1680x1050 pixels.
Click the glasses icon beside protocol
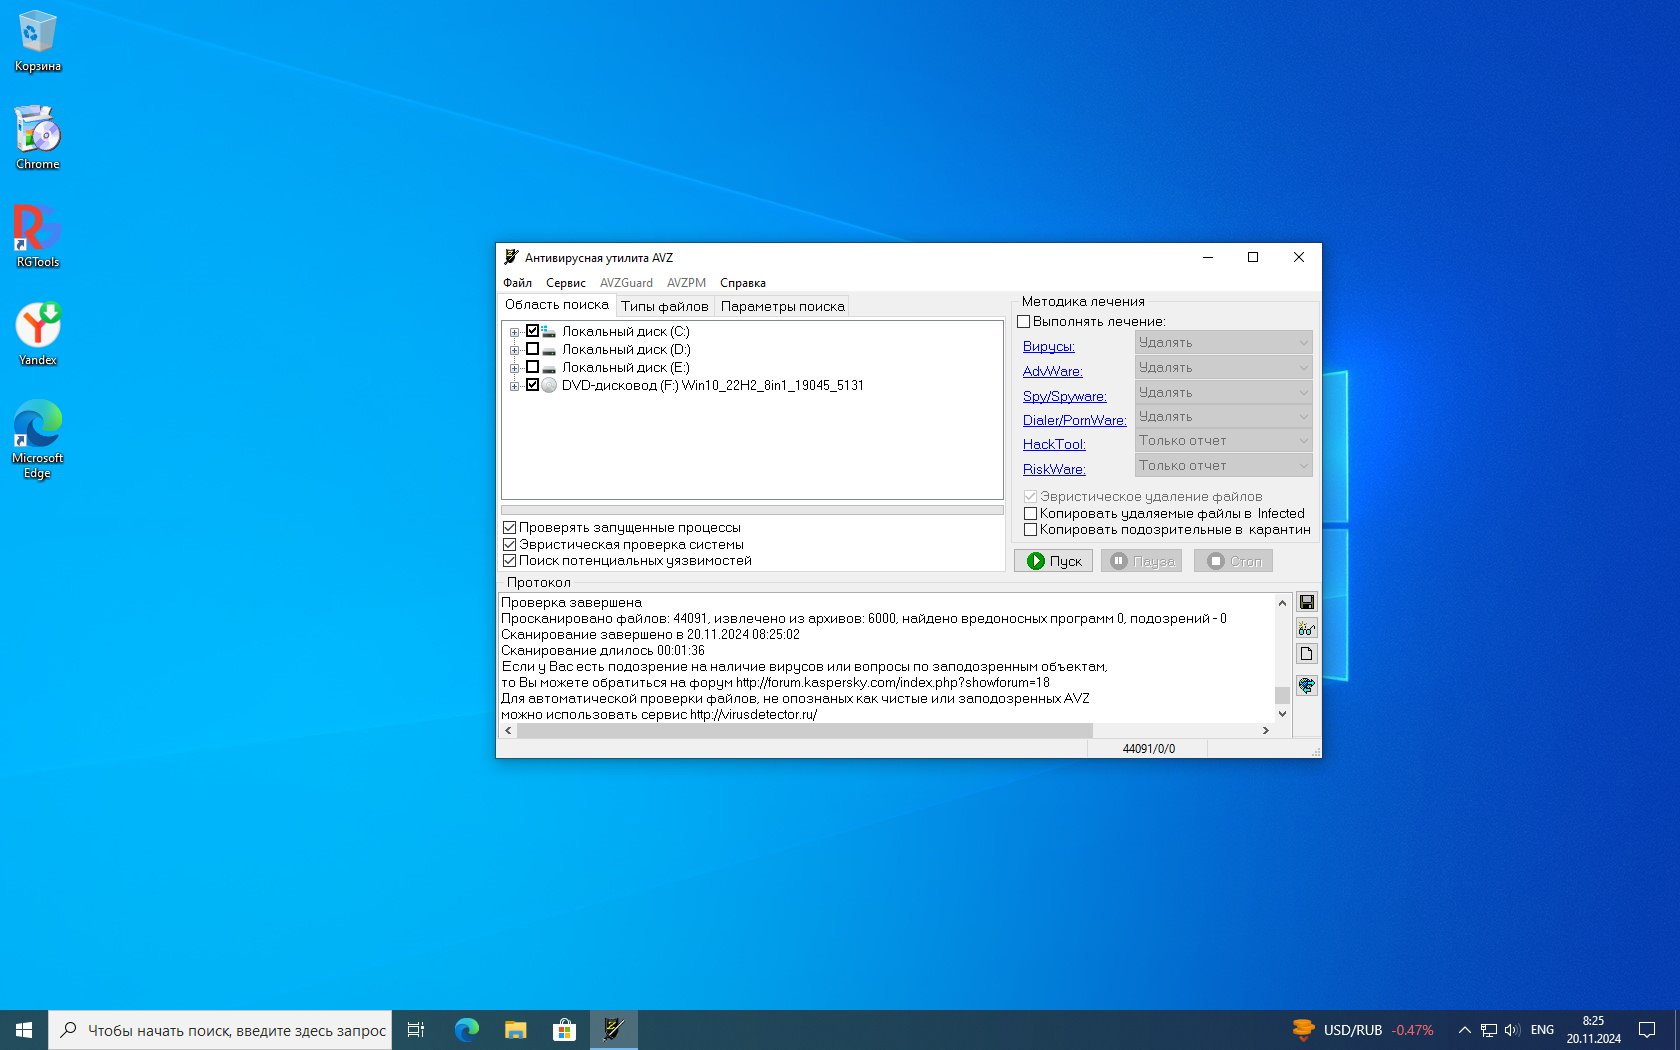(x=1306, y=628)
